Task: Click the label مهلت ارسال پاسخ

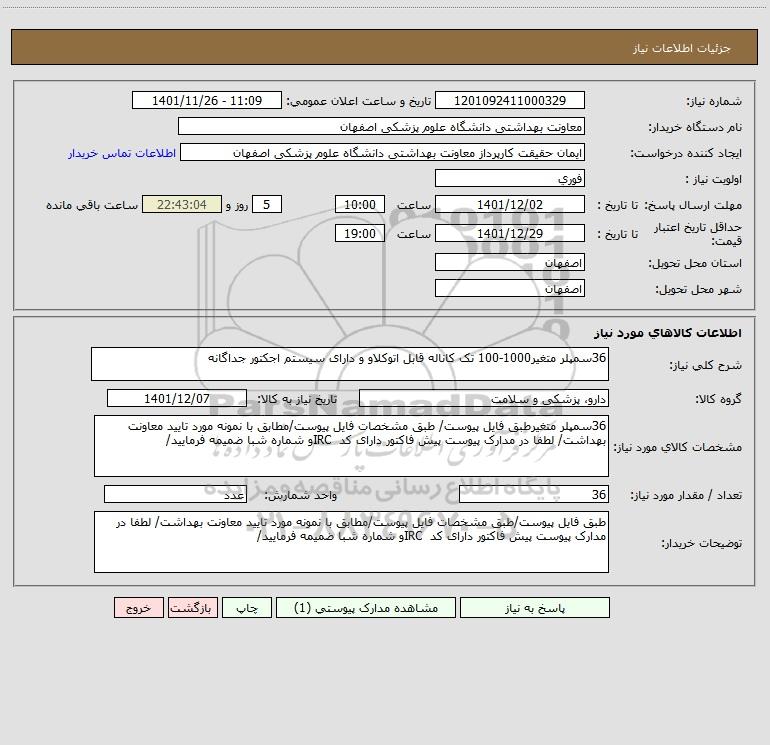Action: pos(693,205)
